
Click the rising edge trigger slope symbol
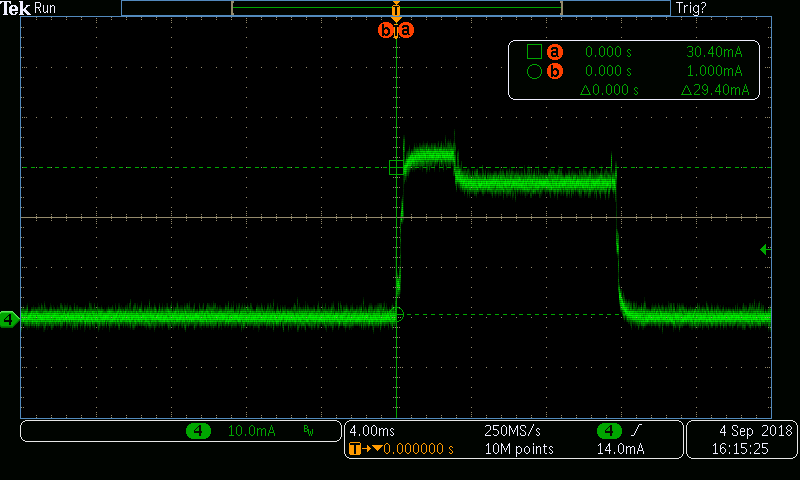tap(634, 431)
